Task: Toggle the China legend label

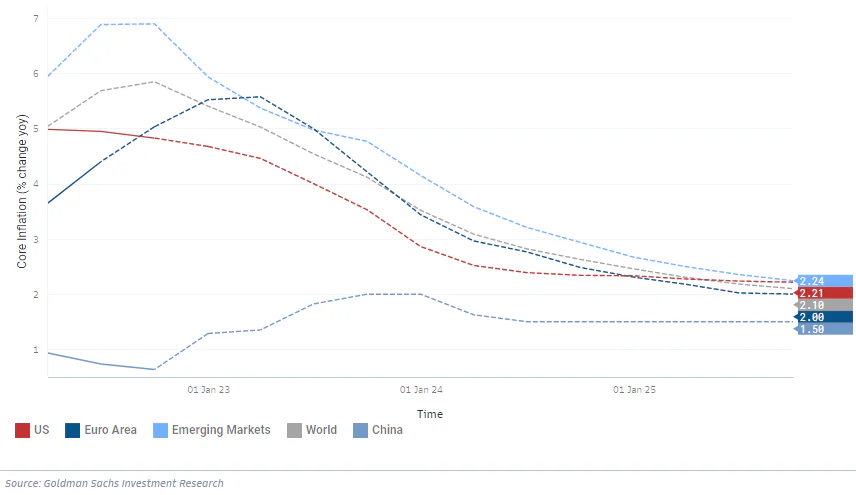Action: (387, 430)
